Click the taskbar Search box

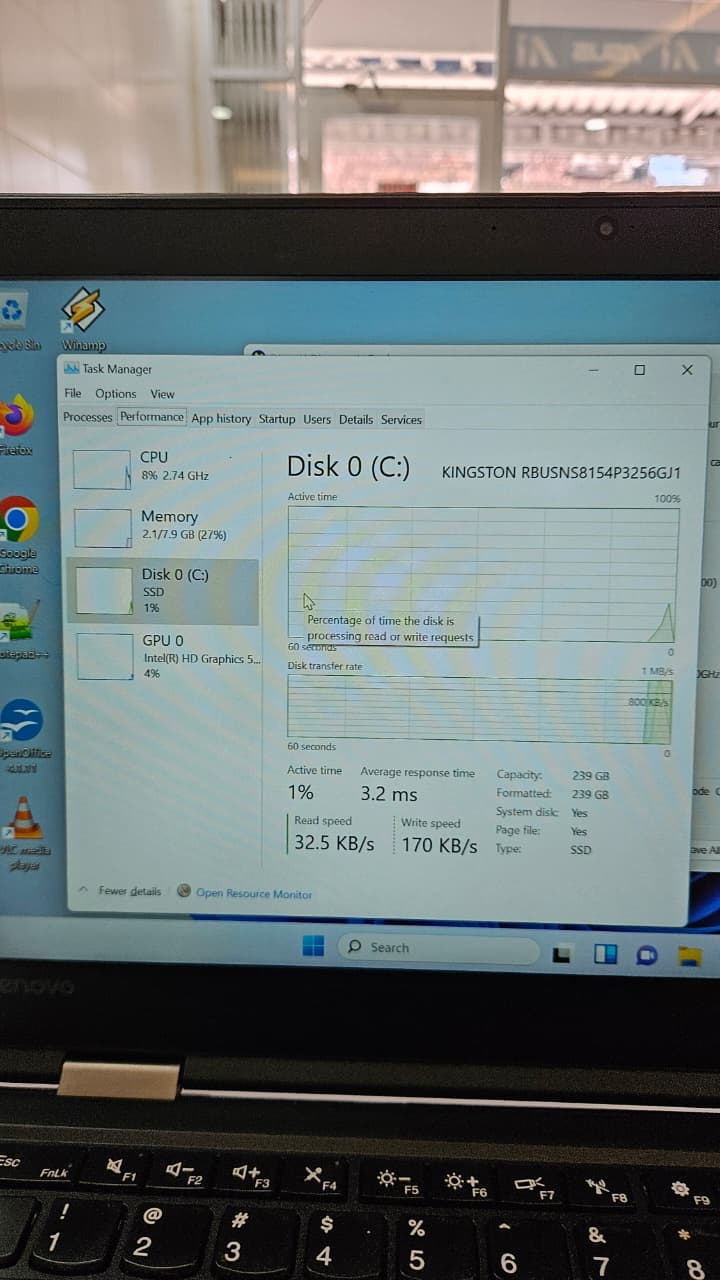(x=438, y=948)
